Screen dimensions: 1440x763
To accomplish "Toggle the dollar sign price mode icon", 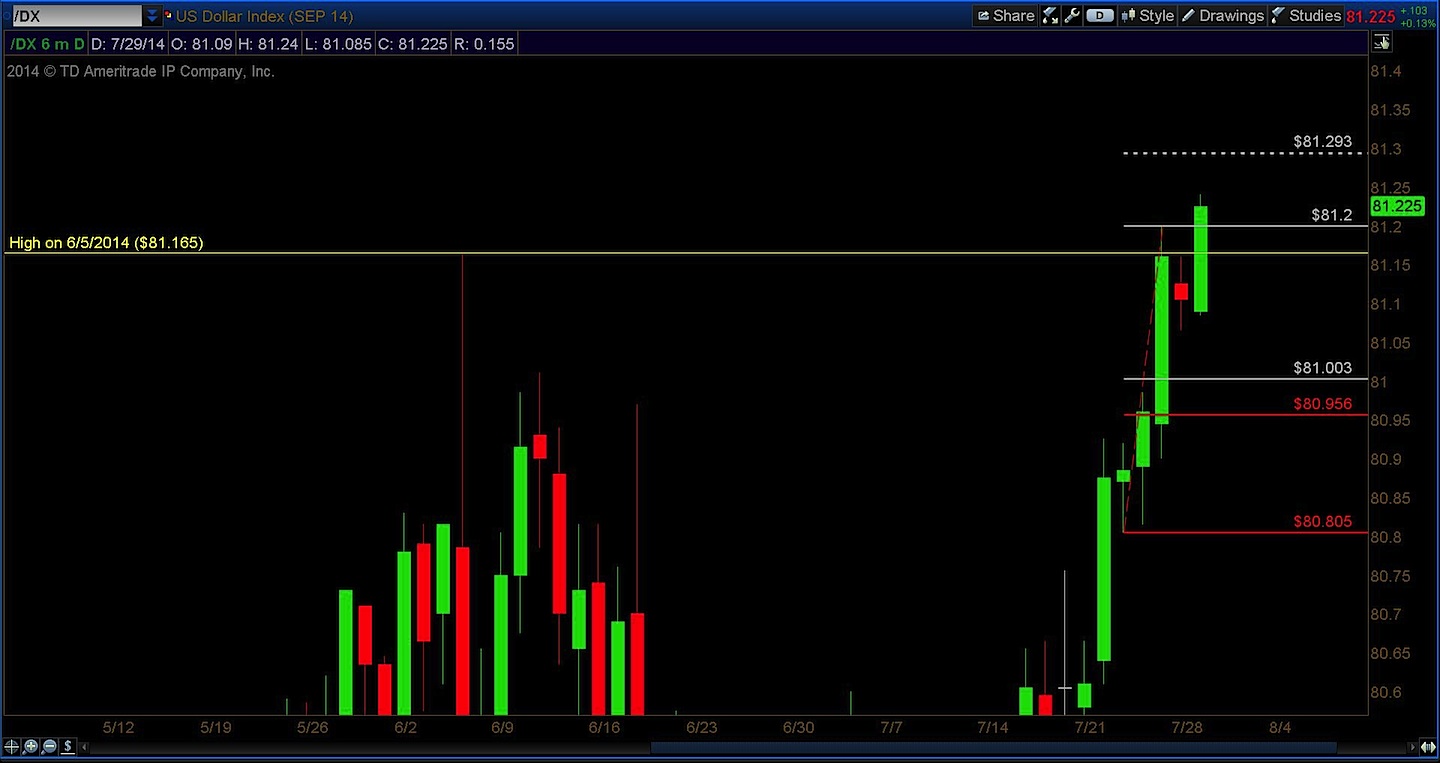I will 68,746.
